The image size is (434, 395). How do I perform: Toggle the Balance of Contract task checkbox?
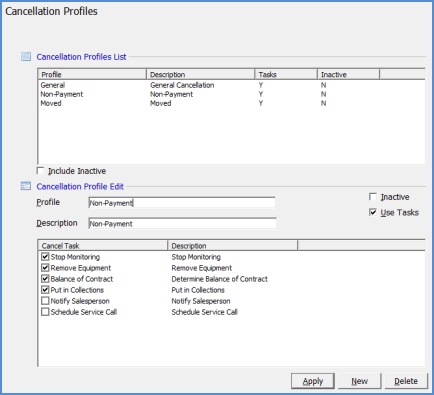[x=45, y=279]
